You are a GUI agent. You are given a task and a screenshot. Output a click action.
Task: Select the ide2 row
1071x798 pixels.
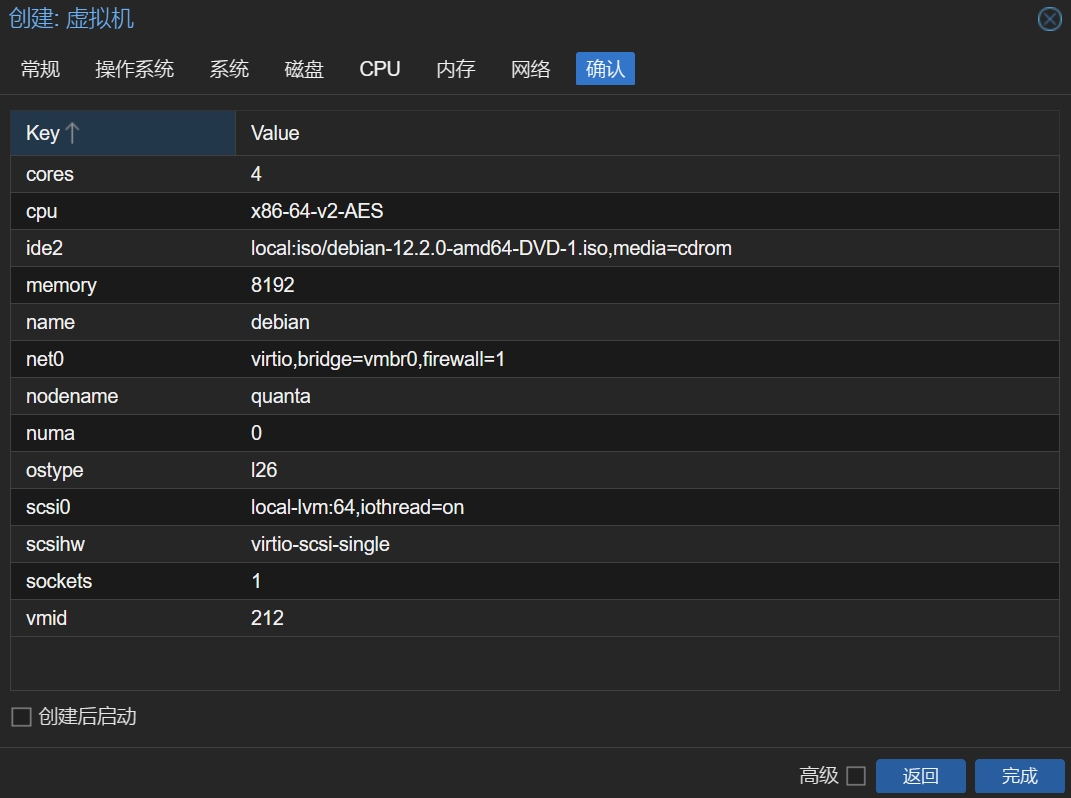(x=535, y=248)
